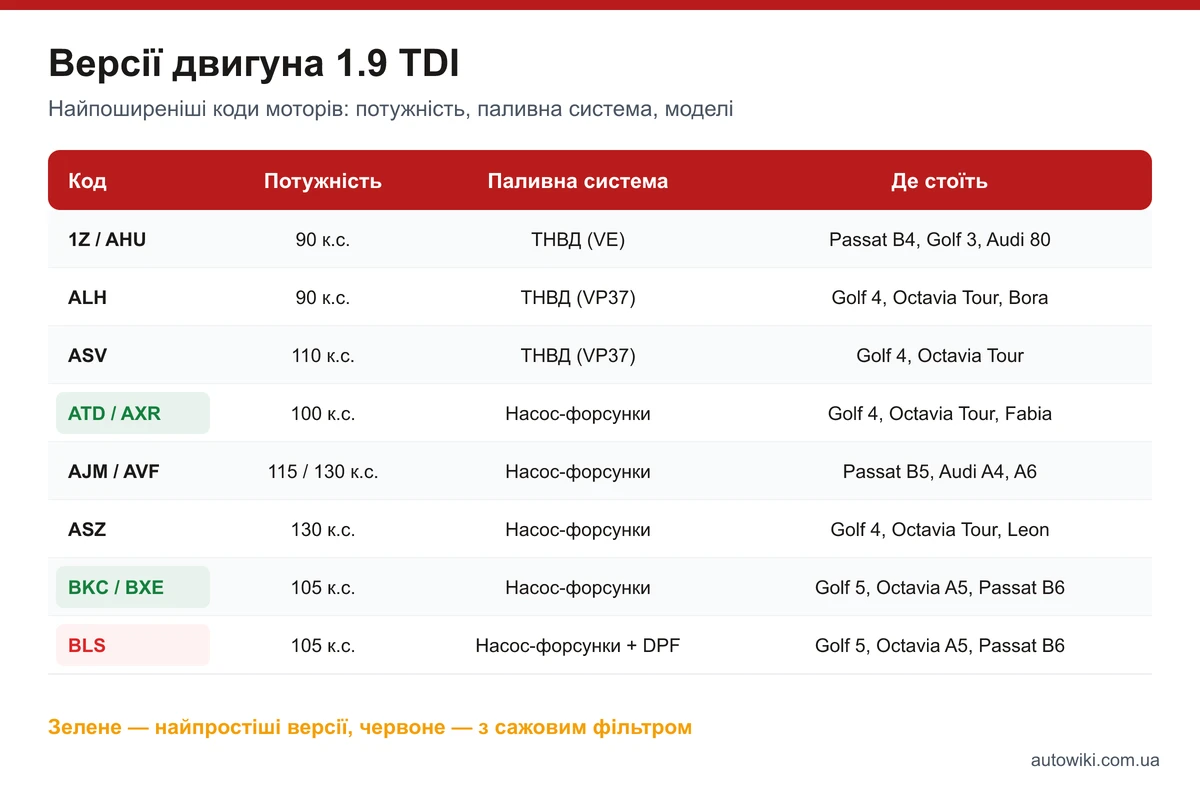
Task: Click the subtitle starting 'Найпоширеніші коди моторів'
Action: 391,109
